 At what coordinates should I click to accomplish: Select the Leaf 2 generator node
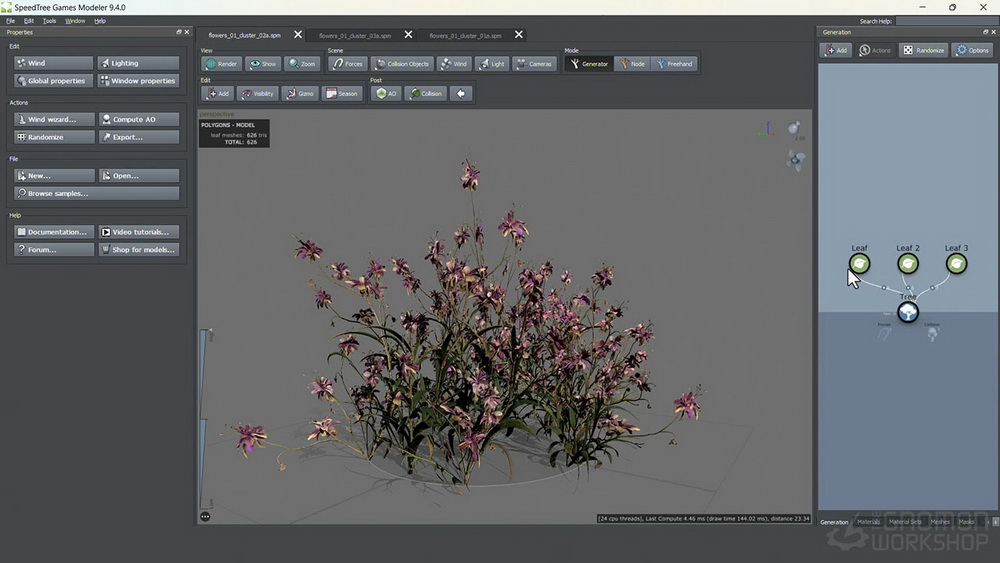(x=908, y=263)
